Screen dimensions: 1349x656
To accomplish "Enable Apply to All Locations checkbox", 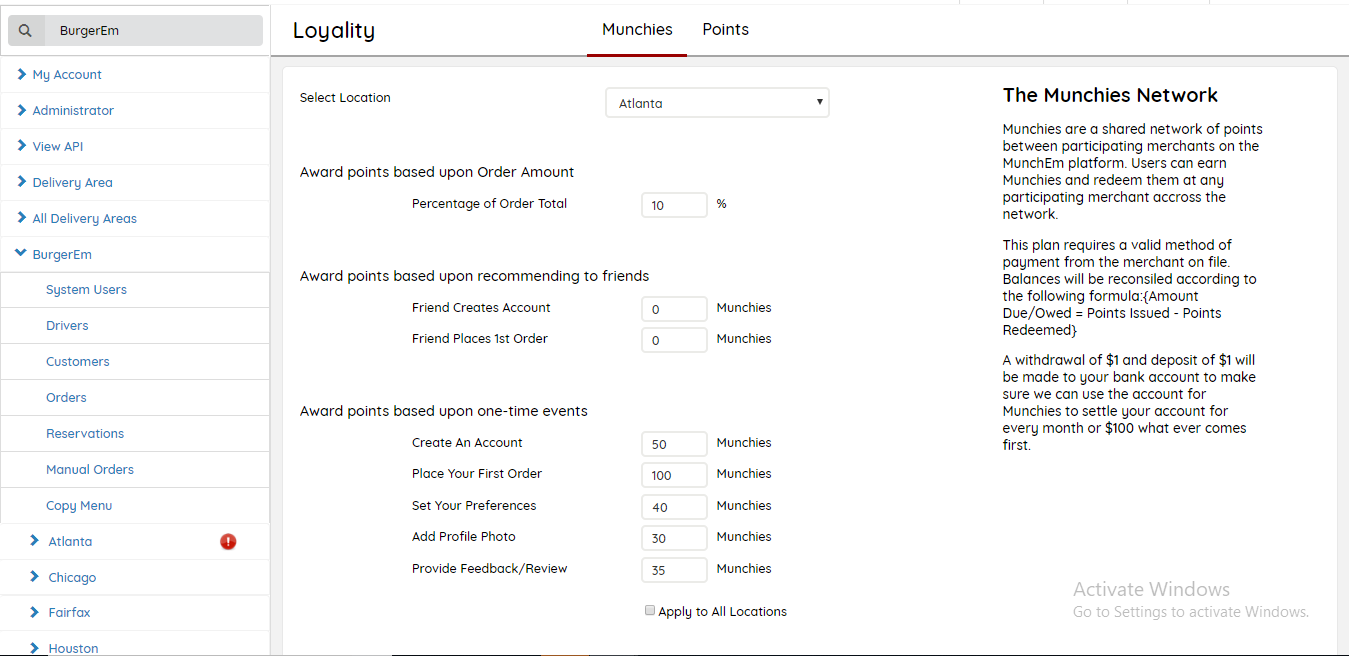I will click(650, 611).
